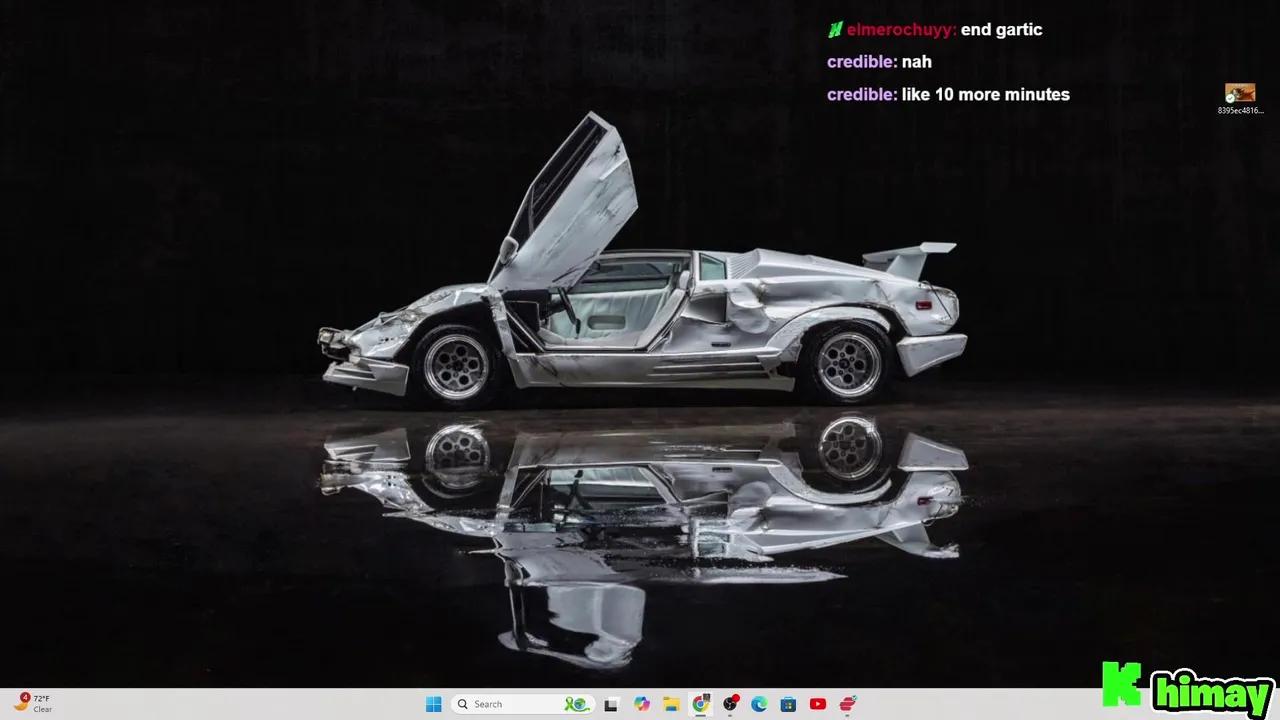Image resolution: width=1280 pixels, height=720 pixels.
Task: Open the 72°F Clear weather widget
Action: [x=33, y=703]
